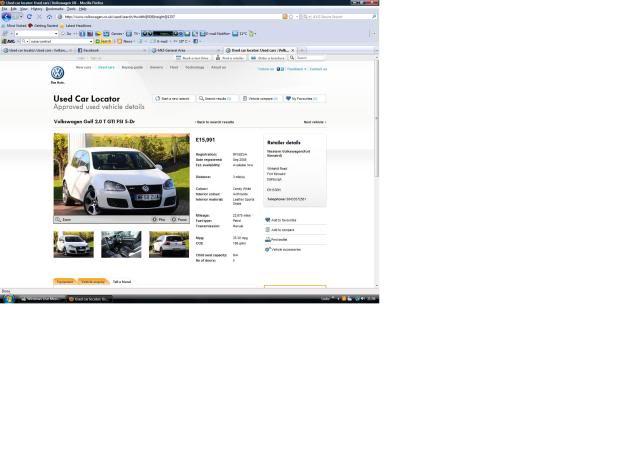This screenshot has height=474, width=640.
Task: Click the My Favourites button
Action: pos(304,98)
